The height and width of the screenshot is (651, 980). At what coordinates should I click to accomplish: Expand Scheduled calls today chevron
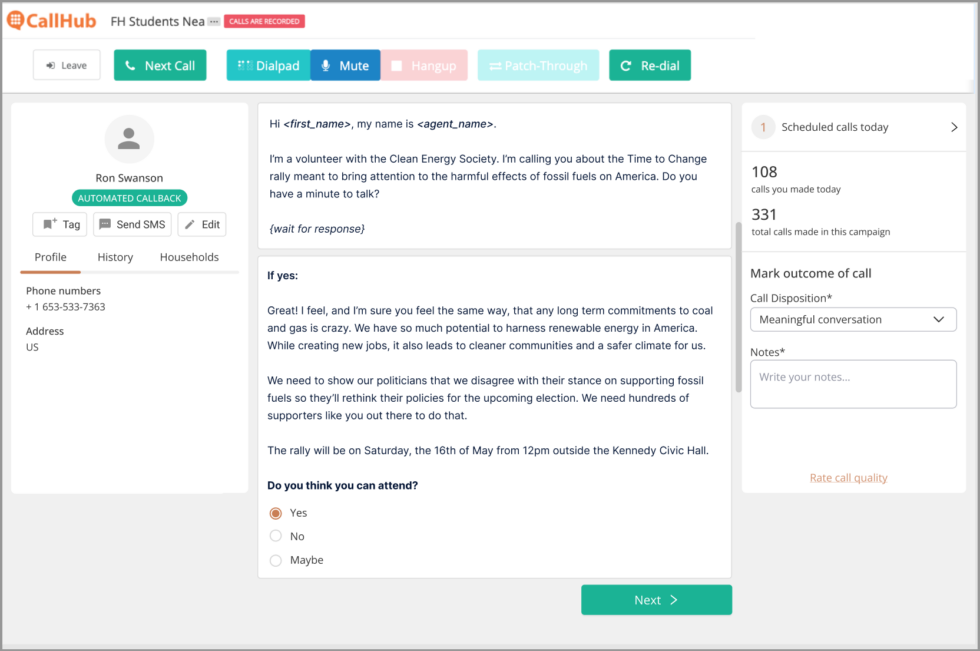coord(954,127)
